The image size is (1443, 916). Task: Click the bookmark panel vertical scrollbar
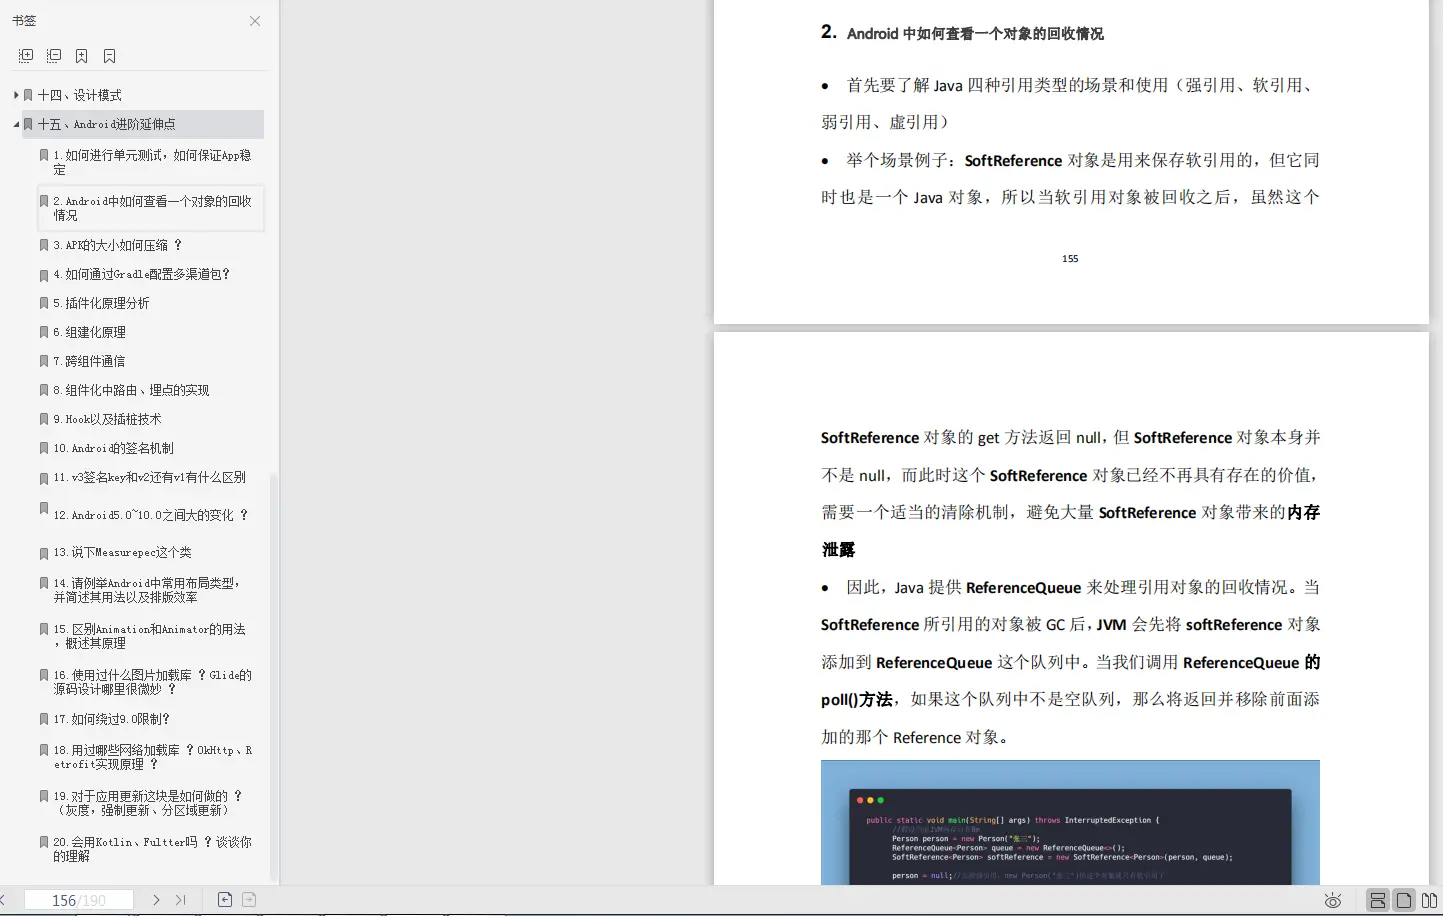click(273, 675)
